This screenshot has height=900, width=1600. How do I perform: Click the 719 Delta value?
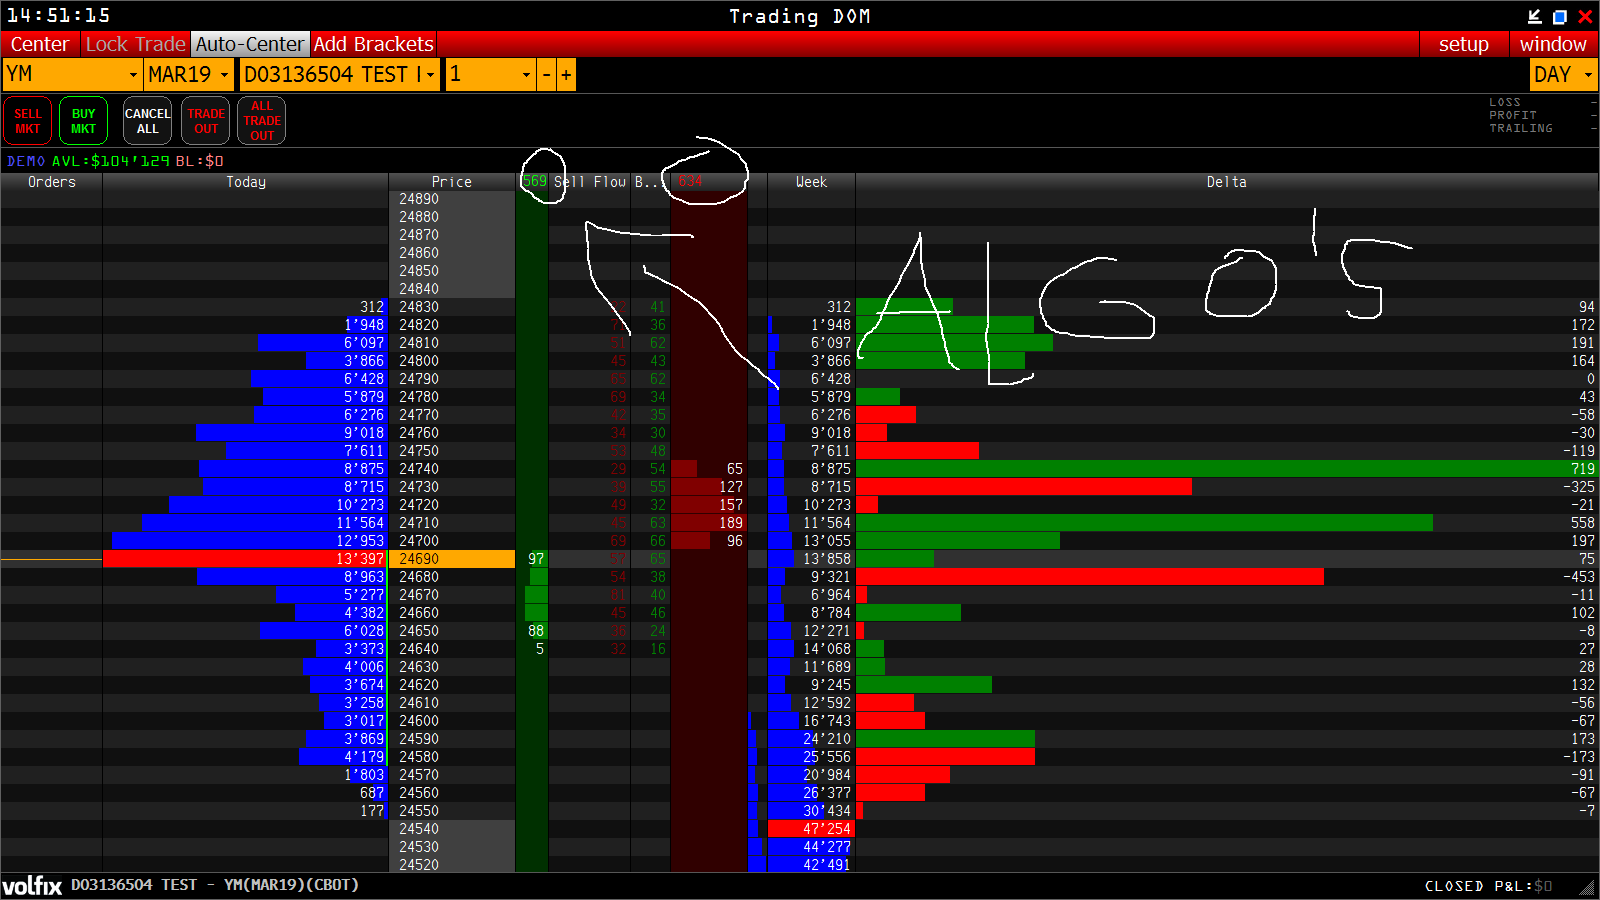[x=1583, y=469]
